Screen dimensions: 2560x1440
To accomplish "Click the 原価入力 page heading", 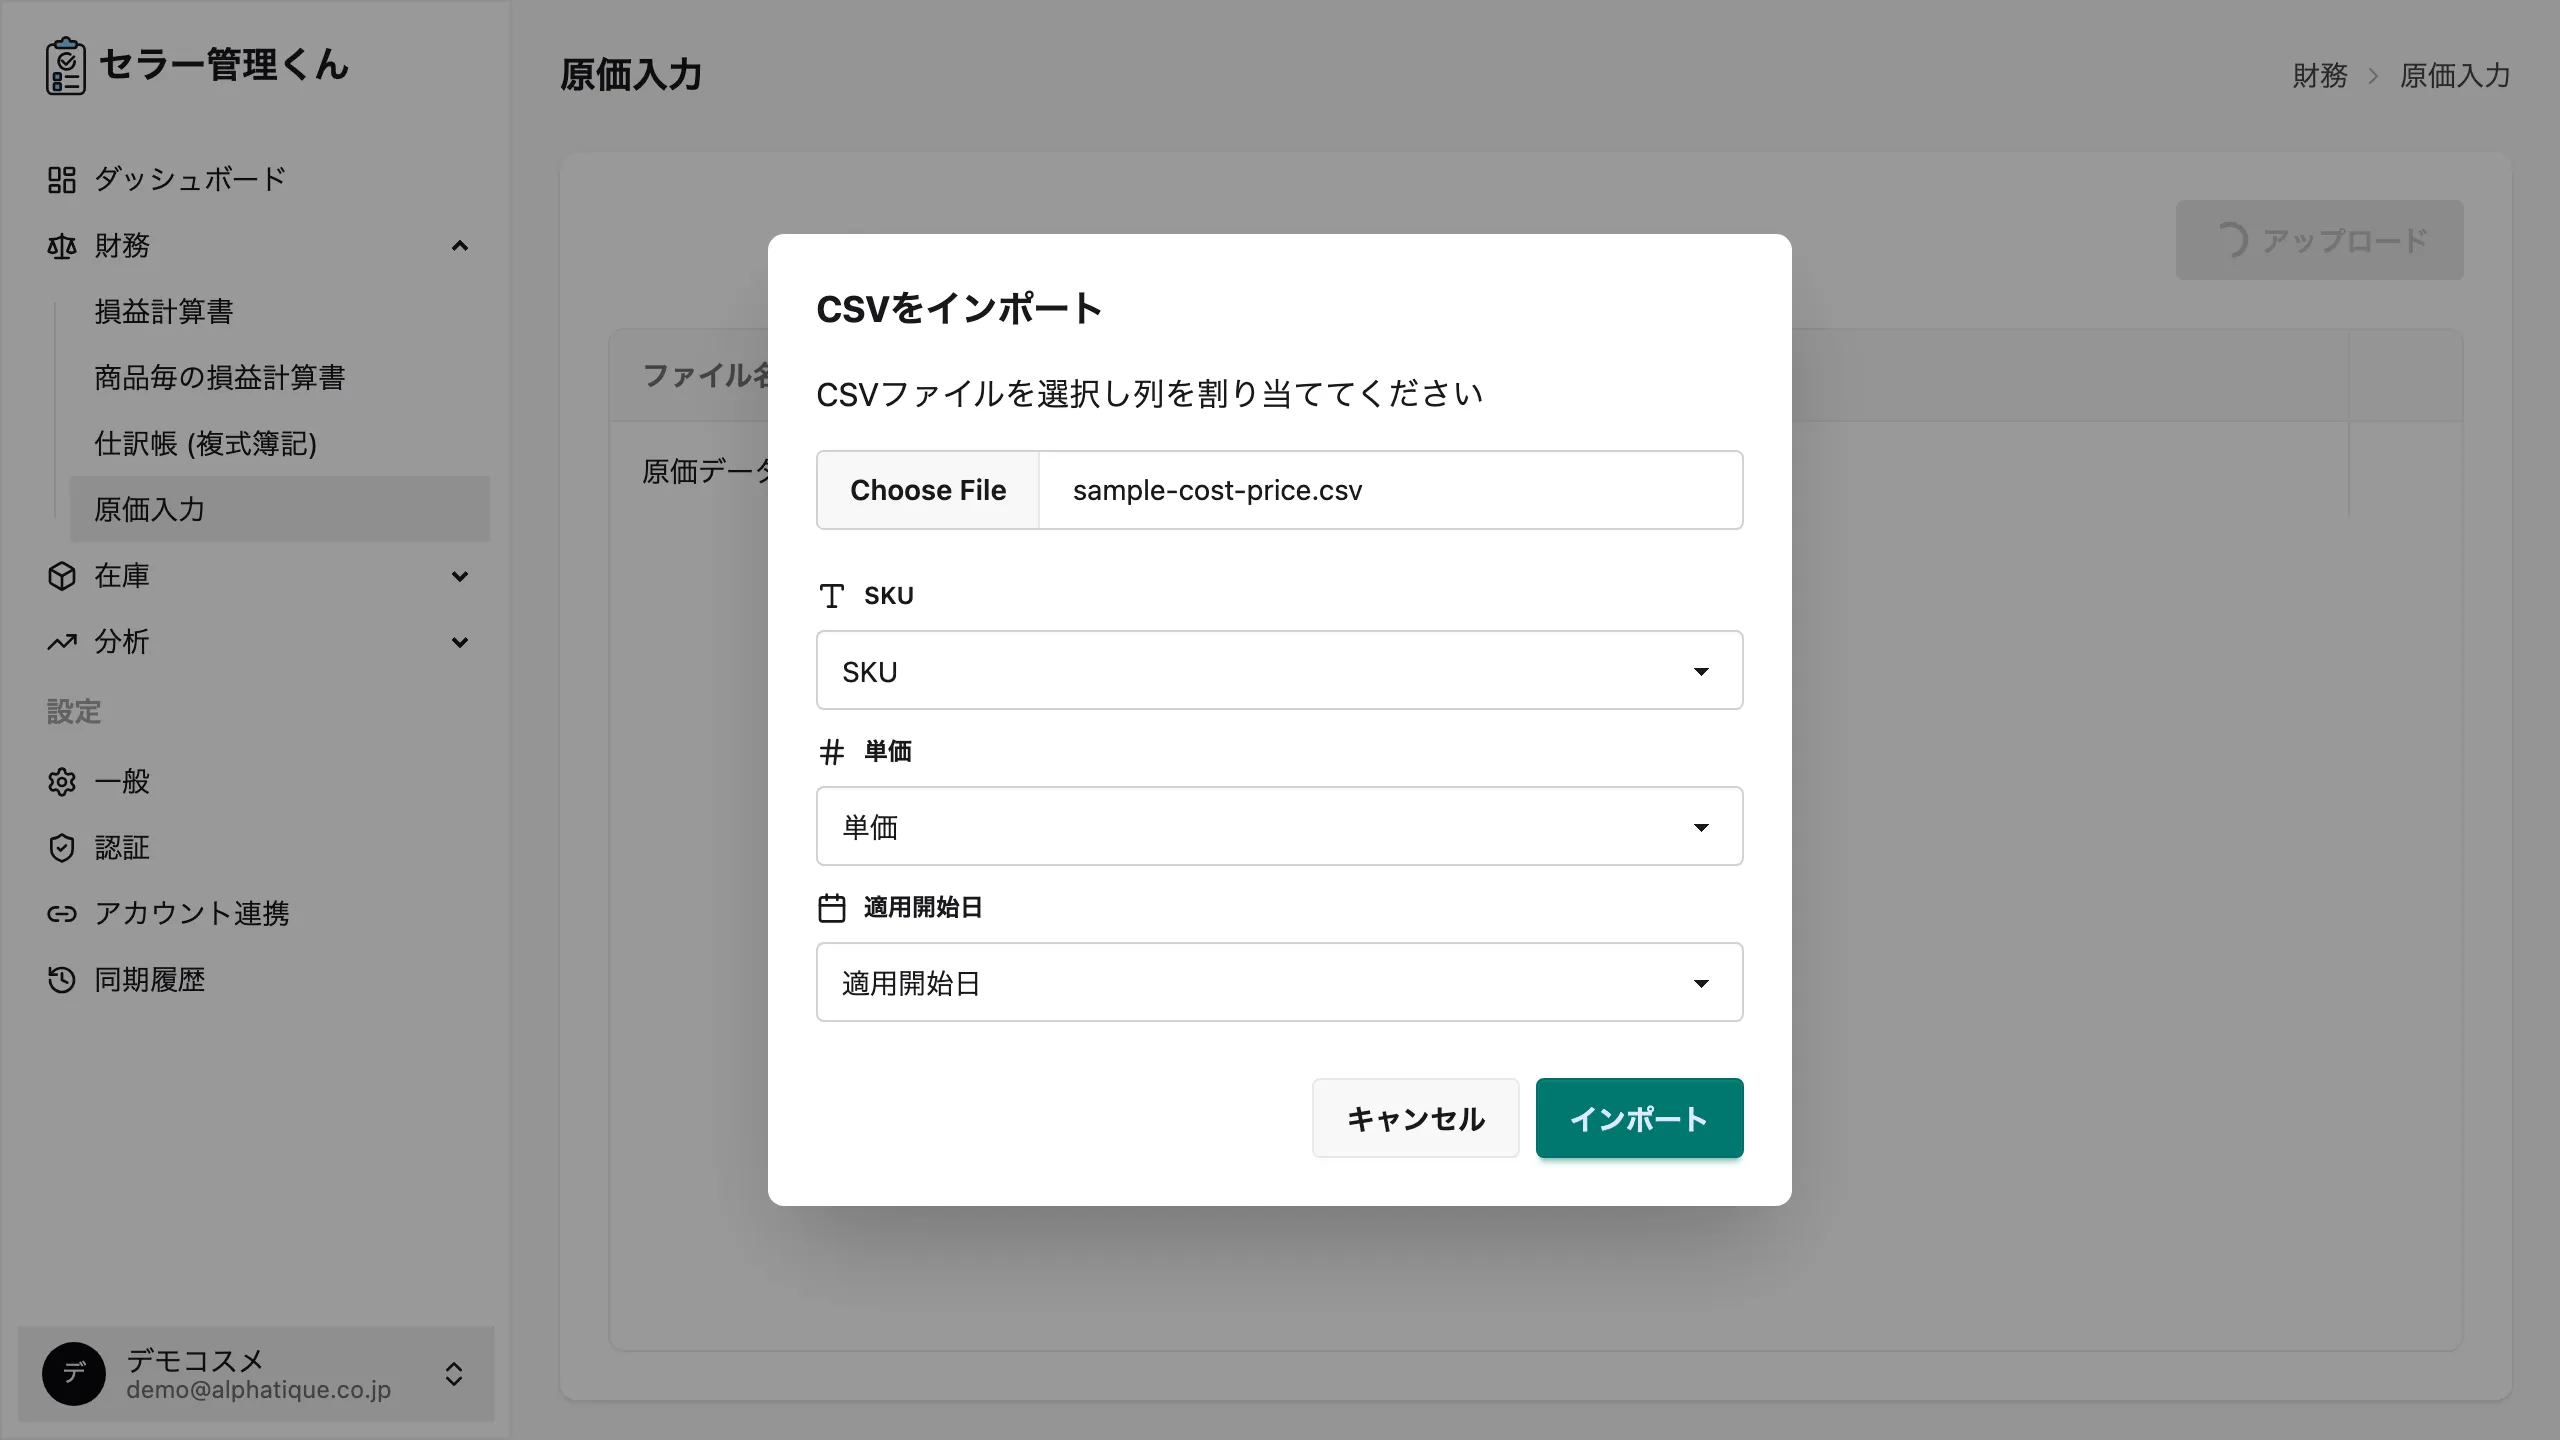I will click(631, 75).
